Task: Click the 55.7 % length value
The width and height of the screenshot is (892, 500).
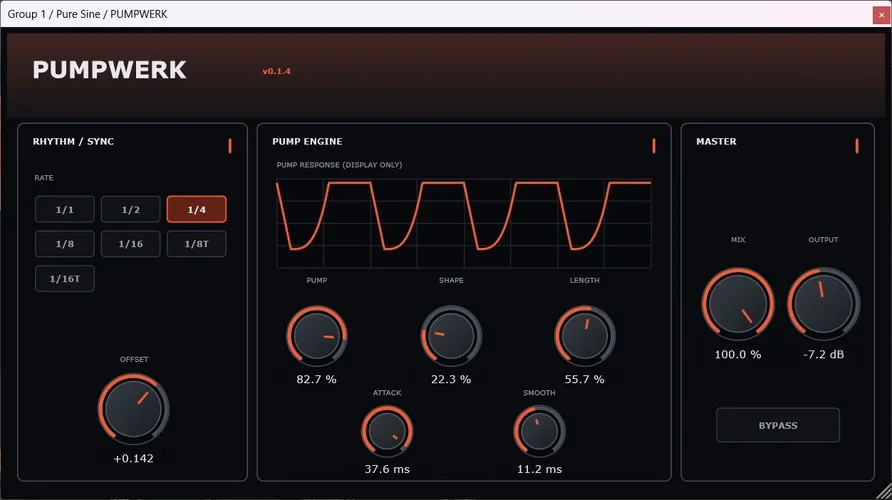Action: [585, 379]
